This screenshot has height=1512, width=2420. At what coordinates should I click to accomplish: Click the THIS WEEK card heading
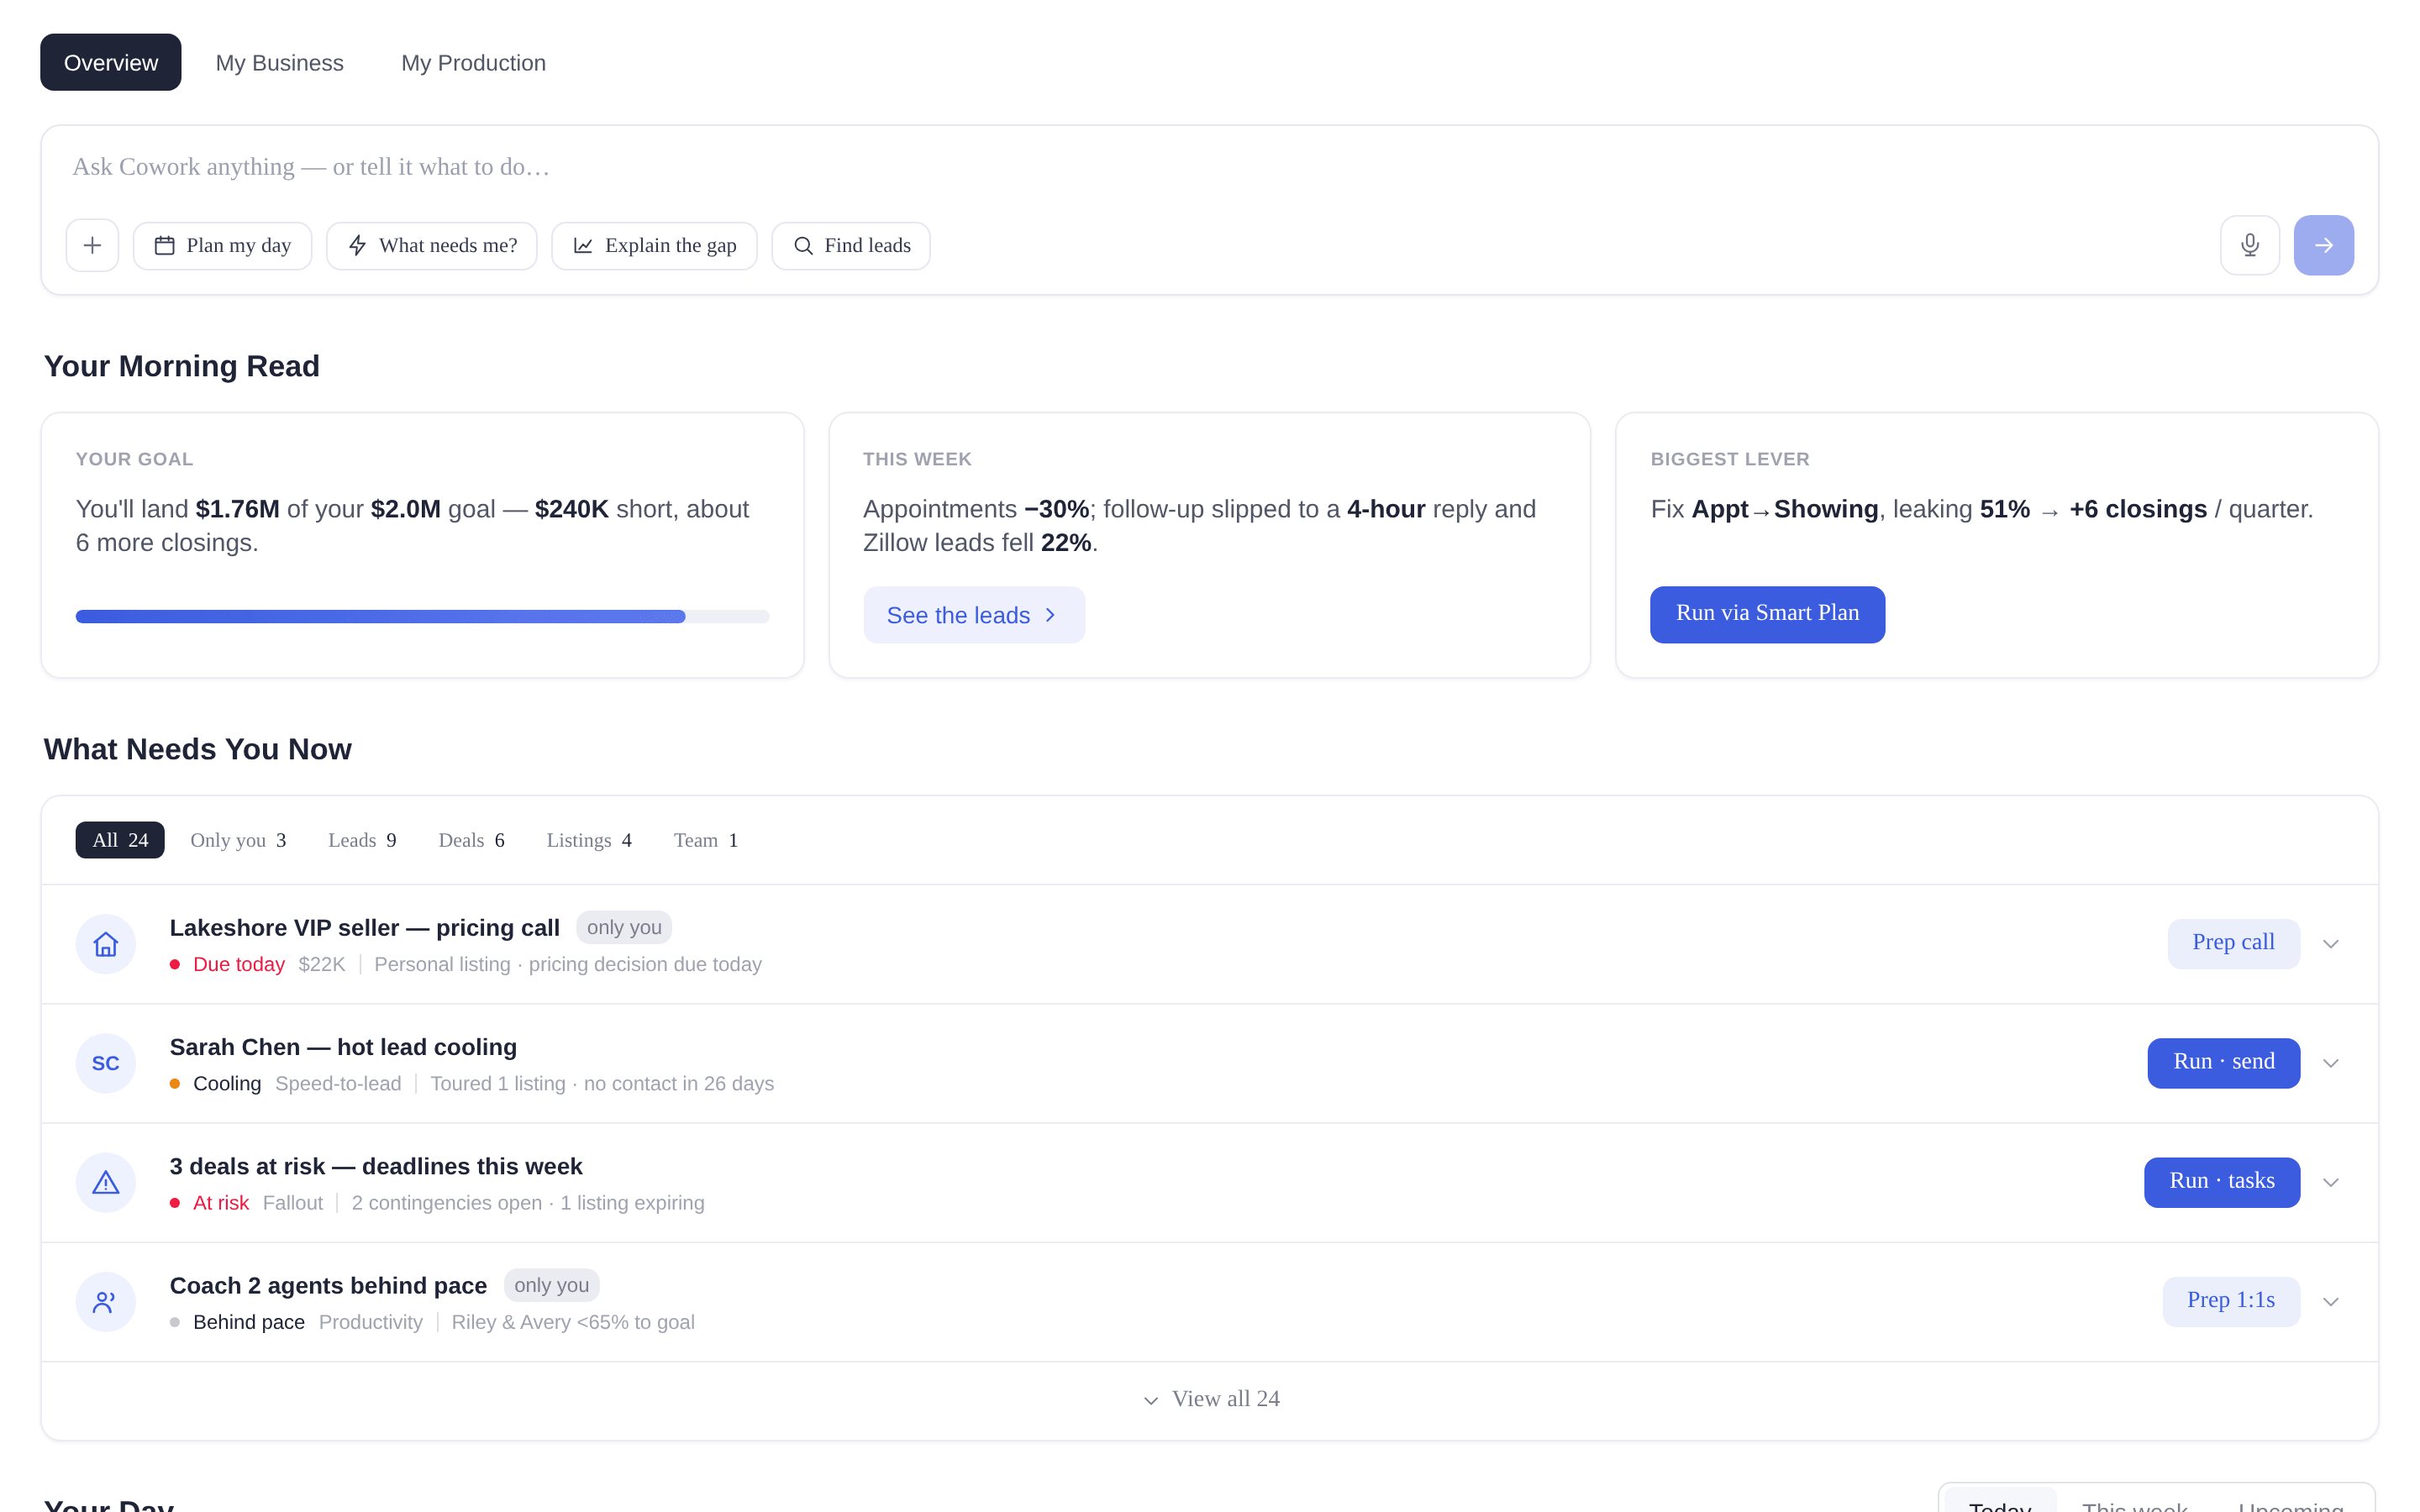coord(917,459)
